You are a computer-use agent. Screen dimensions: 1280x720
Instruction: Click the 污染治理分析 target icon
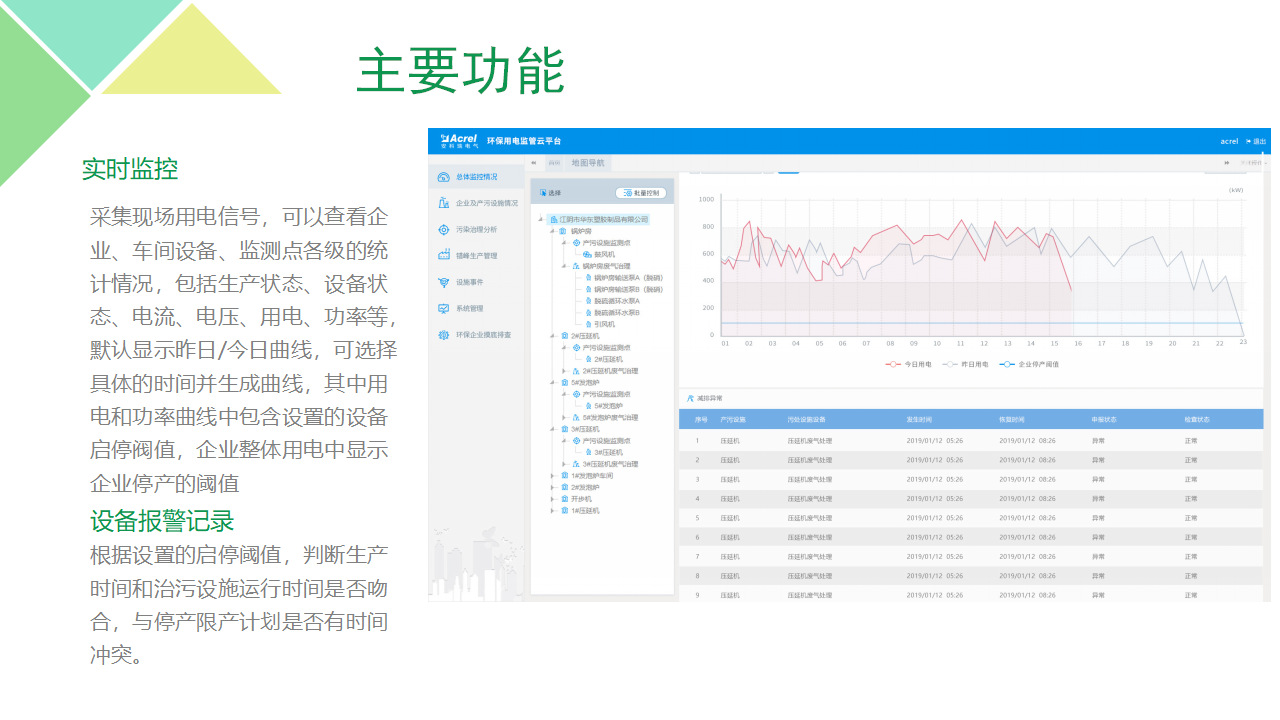point(444,229)
